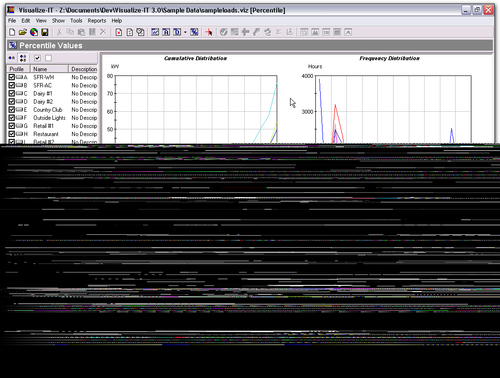Select the SFR-AC profile name
This screenshot has width=500, height=378.
[x=43, y=85]
